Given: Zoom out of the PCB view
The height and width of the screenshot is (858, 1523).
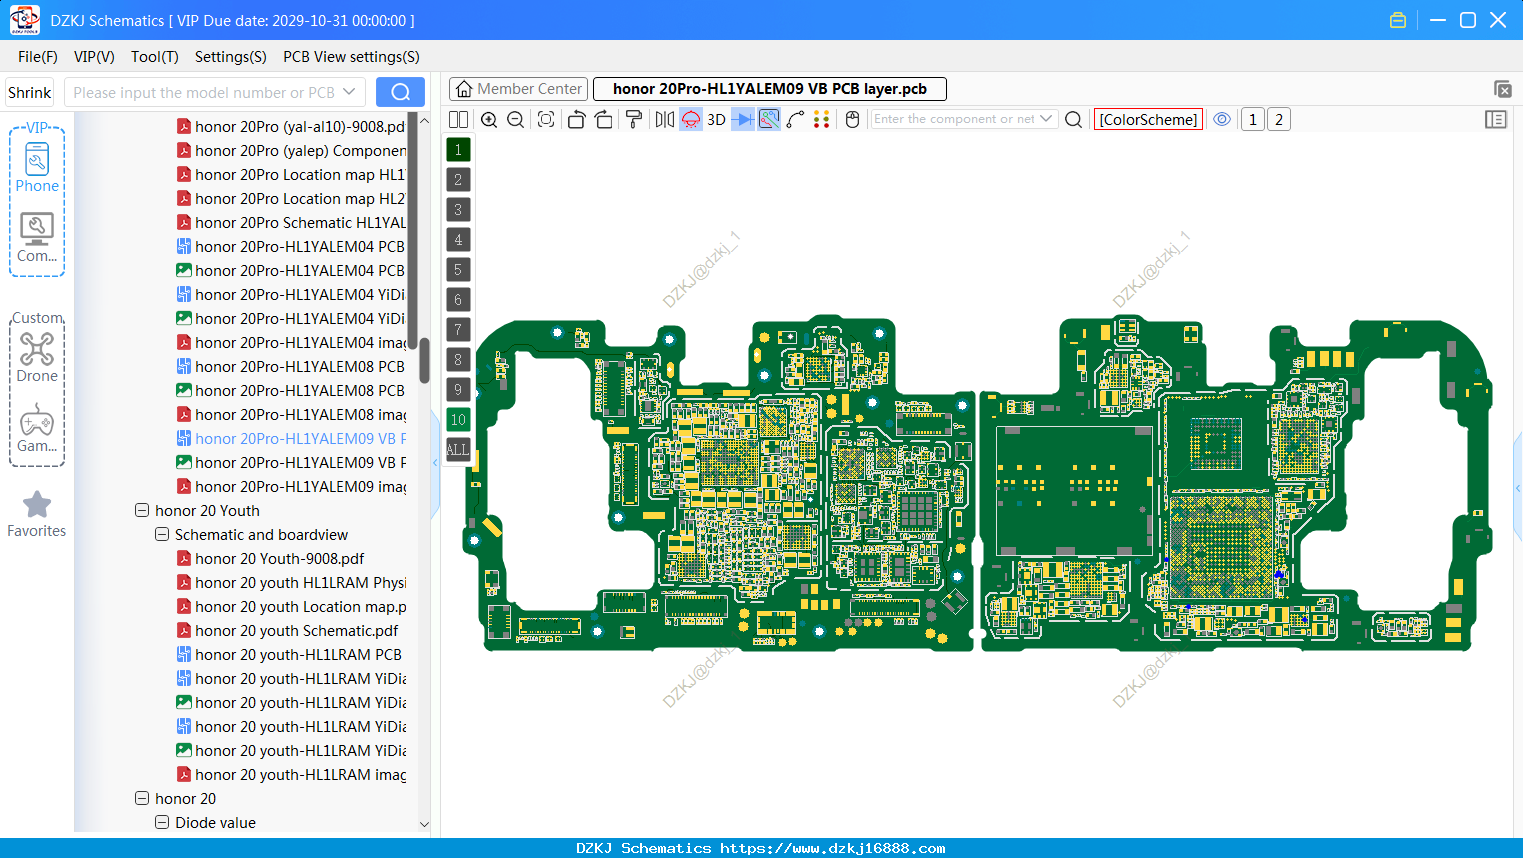Looking at the screenshot, I should (x=516, y=120).
